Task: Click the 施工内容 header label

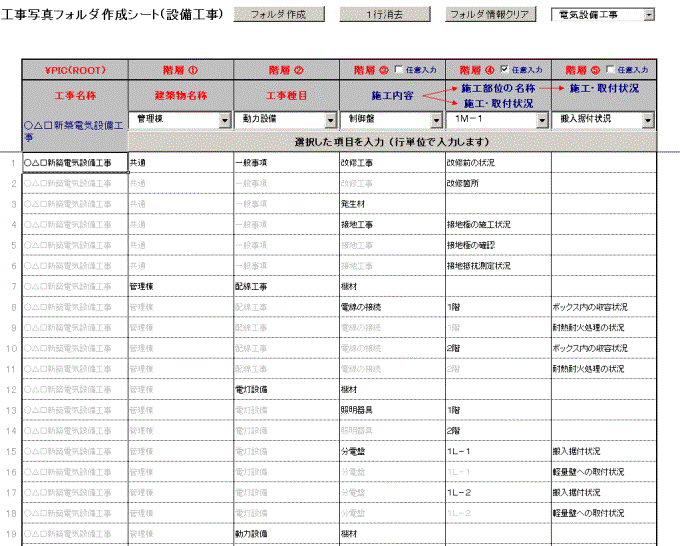Action: click(392, 95)
